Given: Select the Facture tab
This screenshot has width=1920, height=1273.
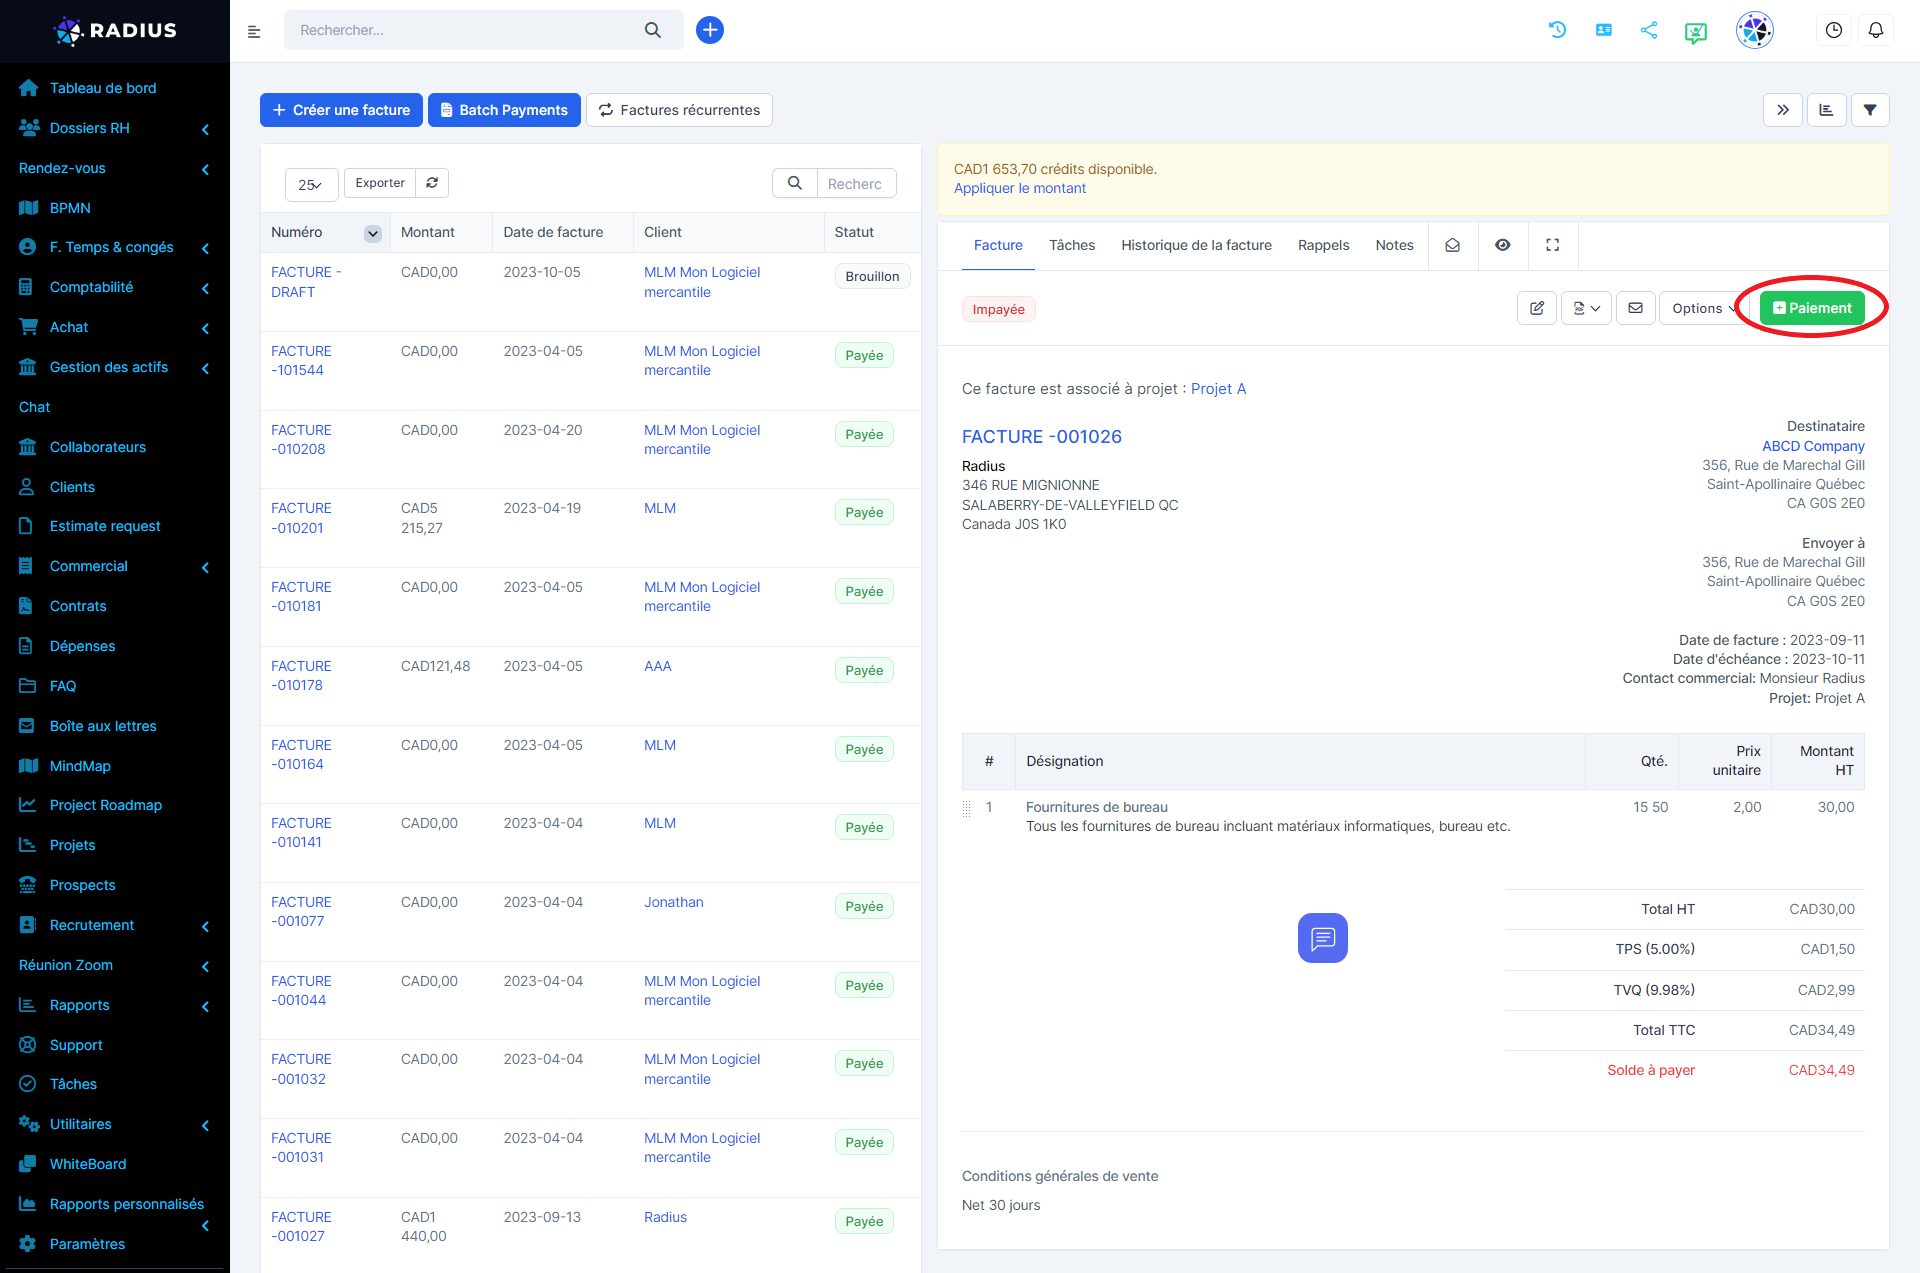Looking at the screenshot, I should (998, 245).
